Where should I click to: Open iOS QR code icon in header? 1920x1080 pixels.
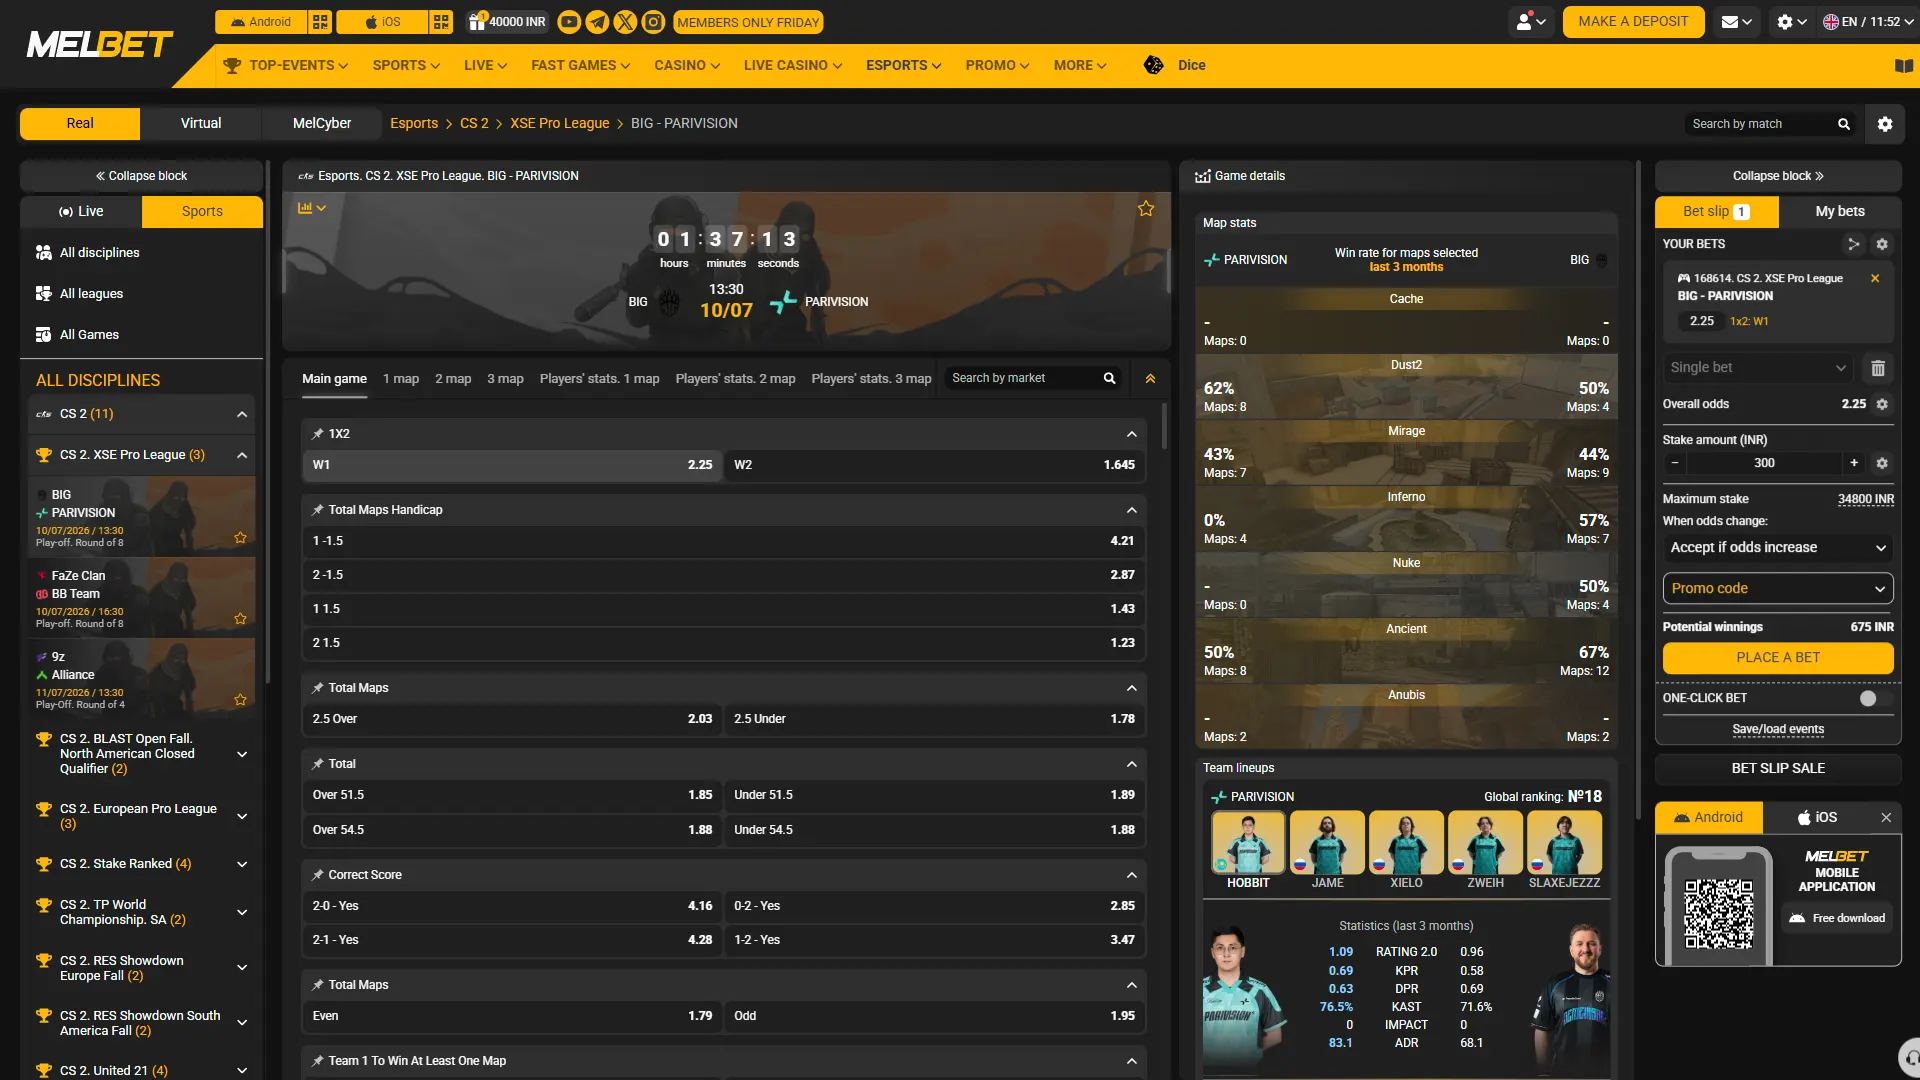pyautogui.click(x=441, y=22)
